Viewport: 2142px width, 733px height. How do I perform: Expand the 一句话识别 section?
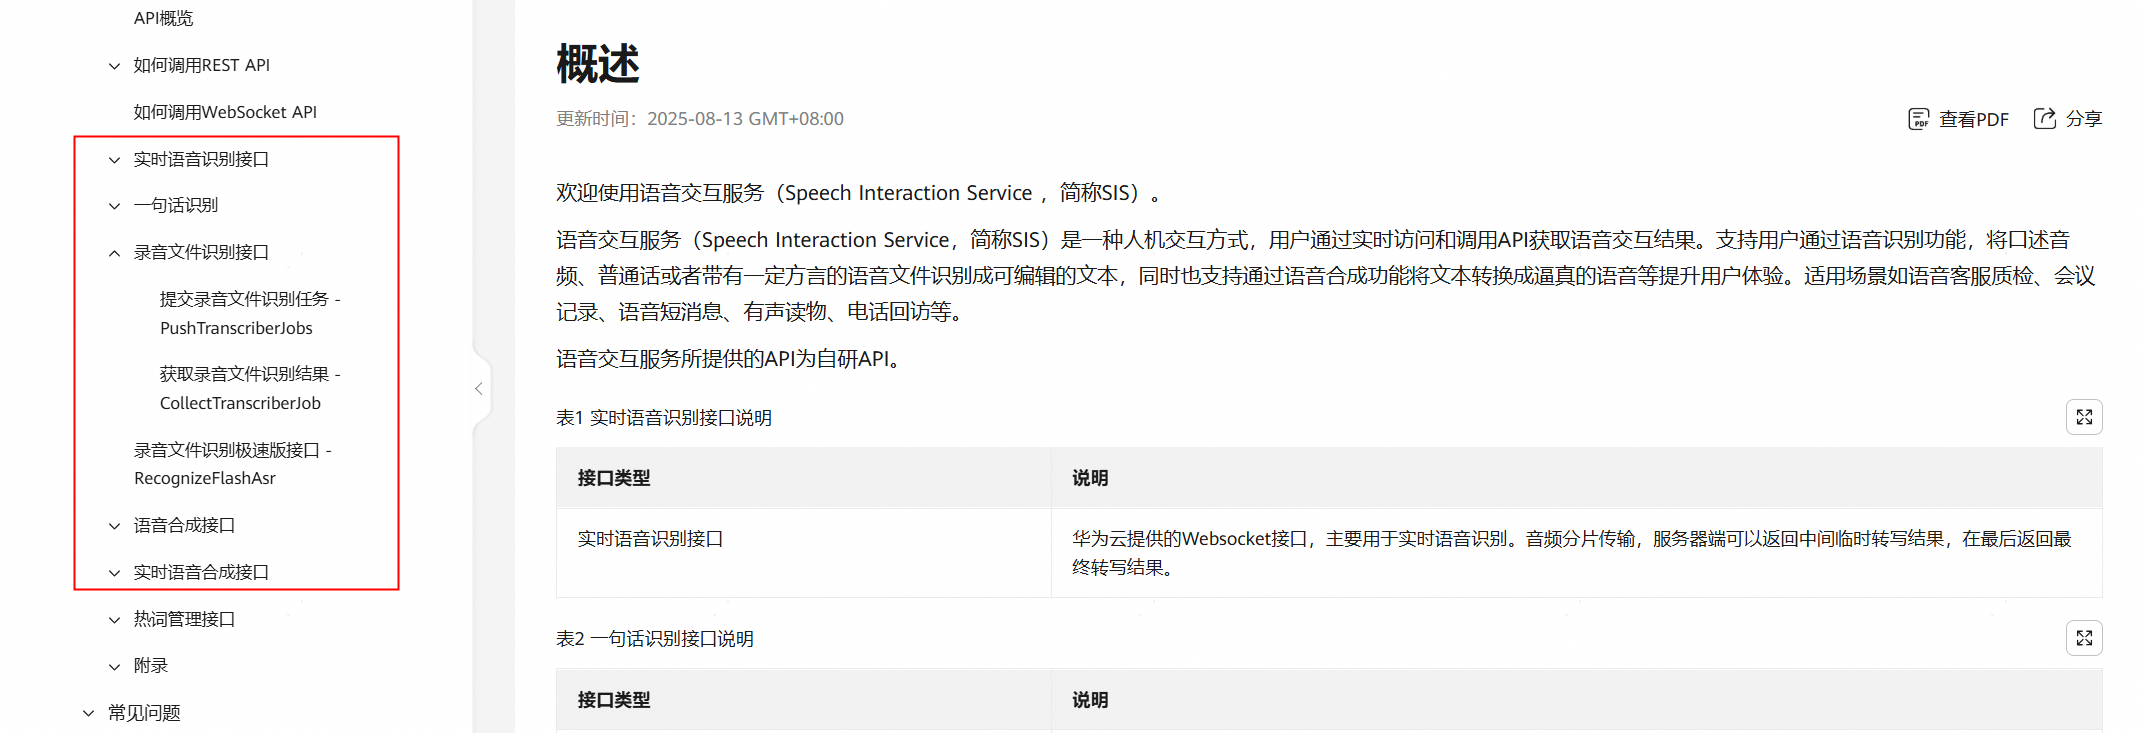(115, 206)
